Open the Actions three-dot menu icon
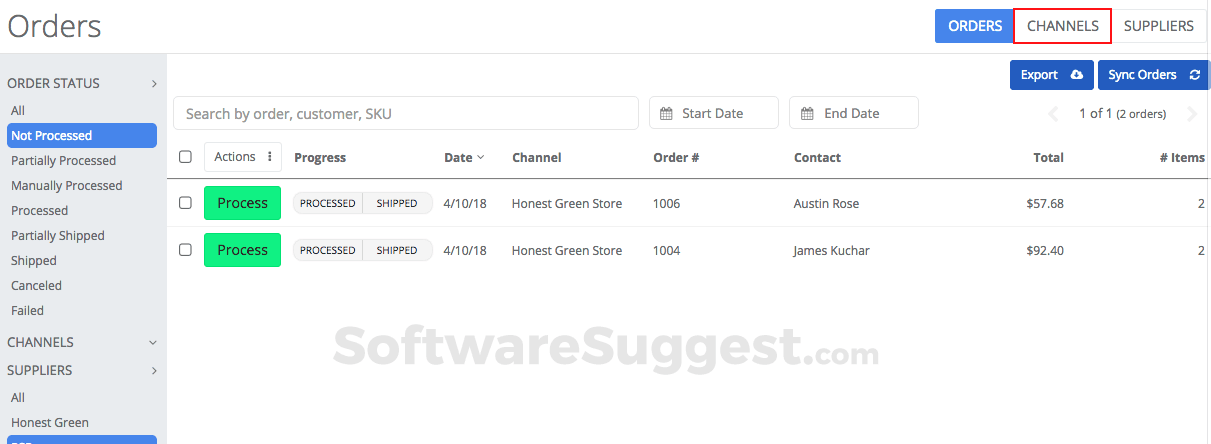The width and height of the screenshot is (1211, 444). click(x=269, y=157)
